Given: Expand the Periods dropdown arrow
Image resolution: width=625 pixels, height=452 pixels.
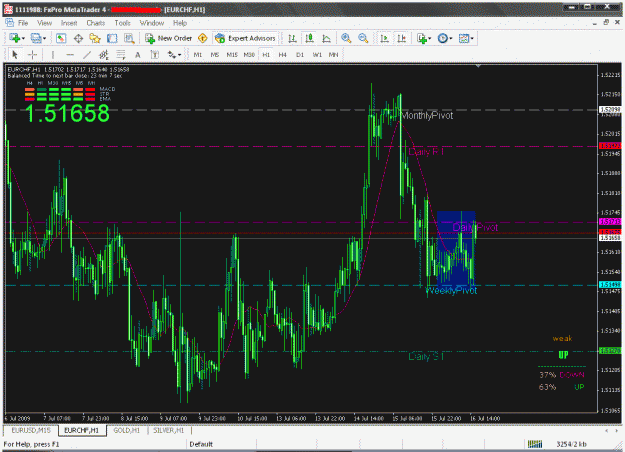Looking at the screenshot, I should pyautogui.click(x=451, y=38).
